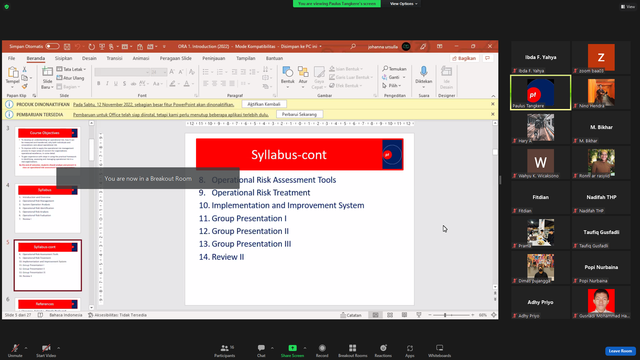Screen dimensions: 640x360
Task: Start recording with the Record icon
Action: (322, 348)
